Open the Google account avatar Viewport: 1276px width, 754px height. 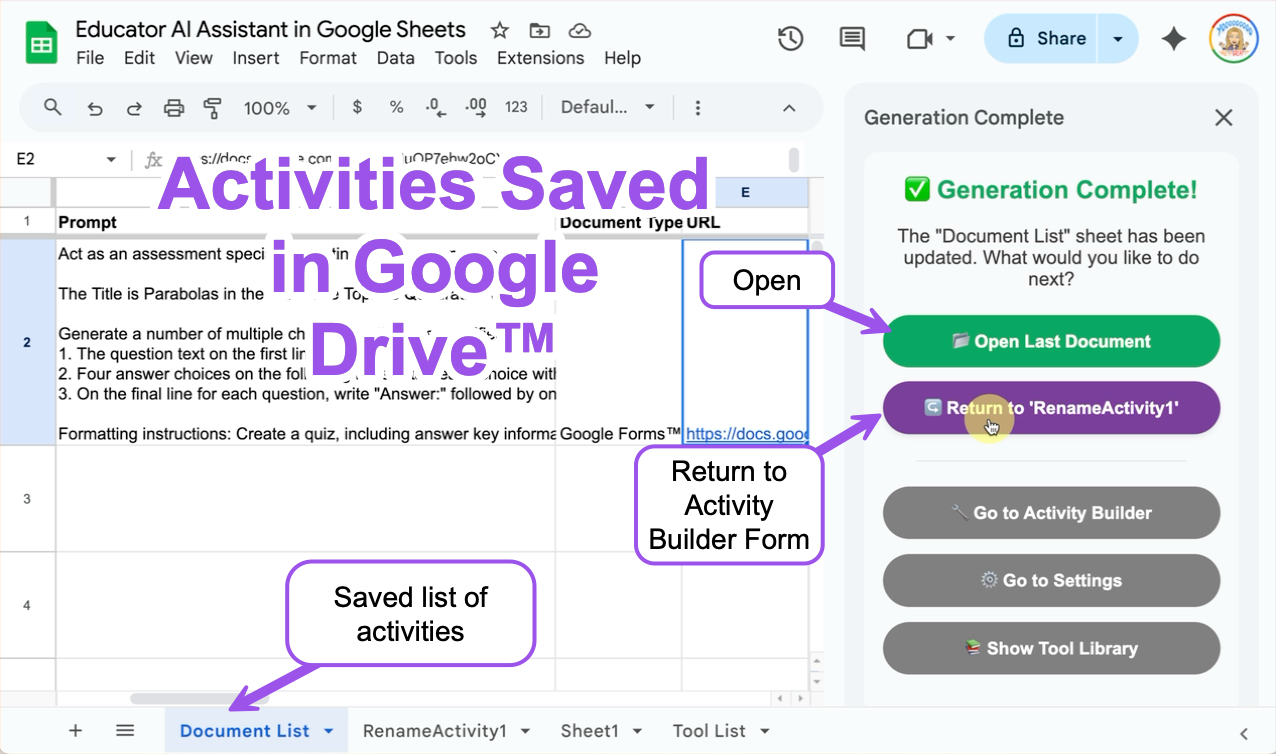click(1234, 39)
